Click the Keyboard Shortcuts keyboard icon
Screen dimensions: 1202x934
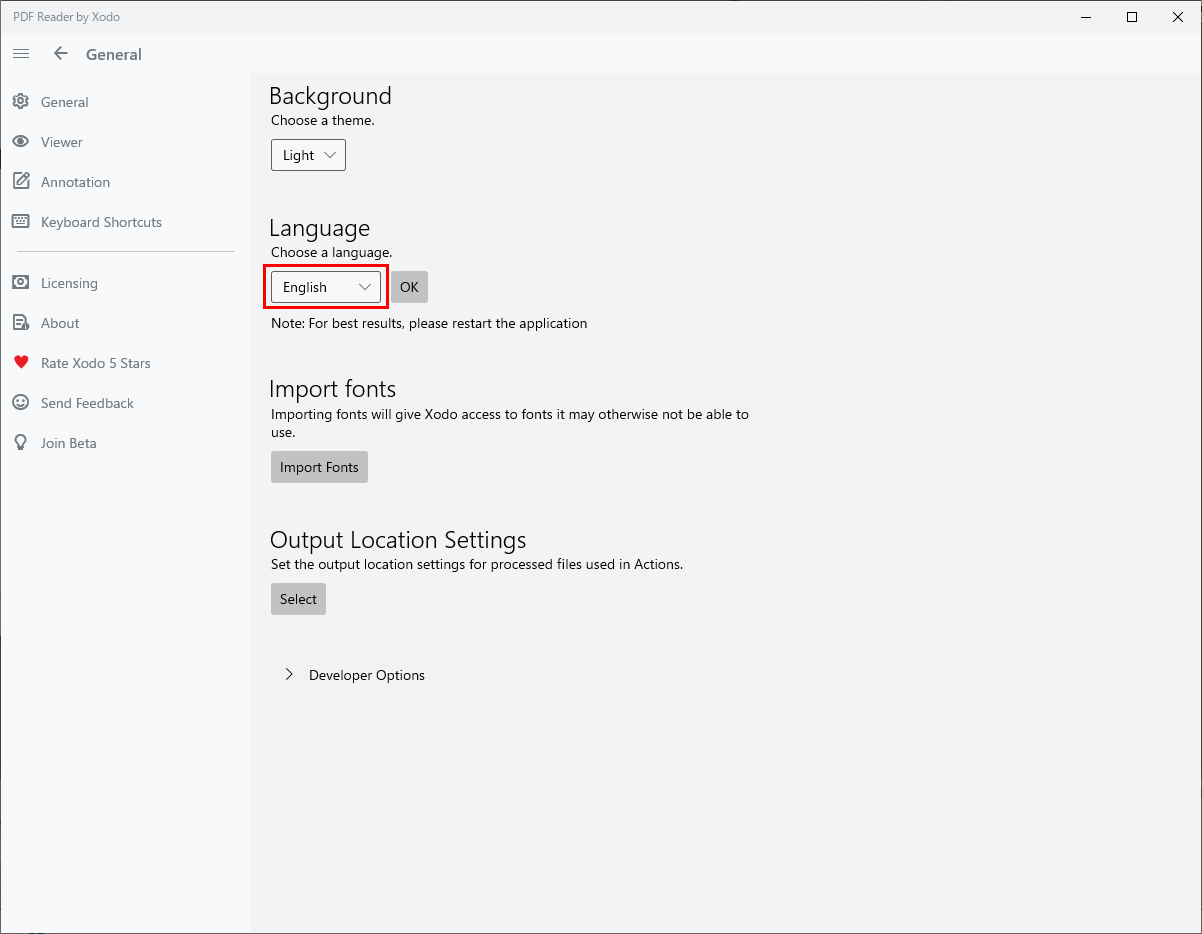[x=20, y=222]
